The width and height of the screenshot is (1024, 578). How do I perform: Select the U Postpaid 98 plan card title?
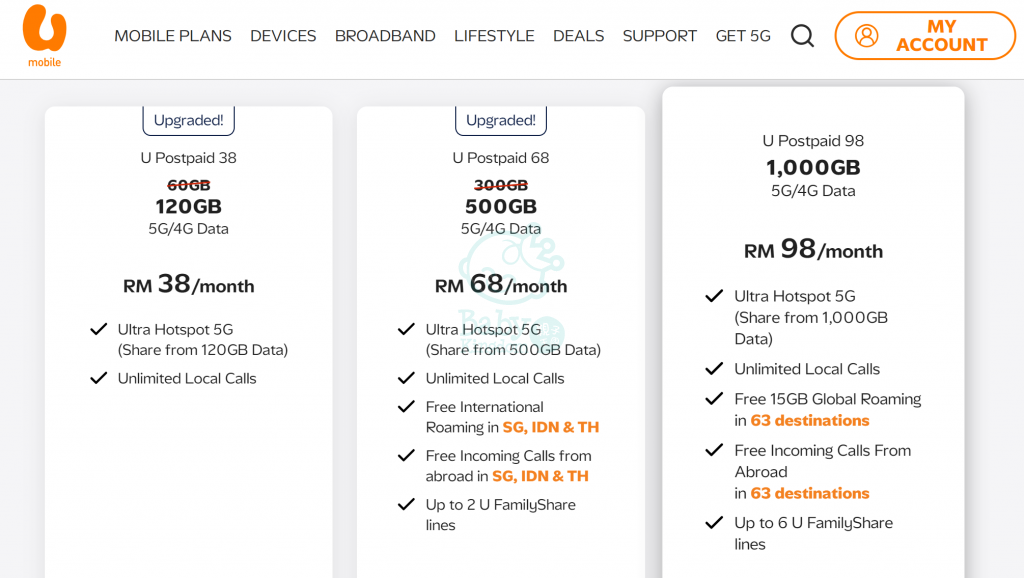coord(813,141)
